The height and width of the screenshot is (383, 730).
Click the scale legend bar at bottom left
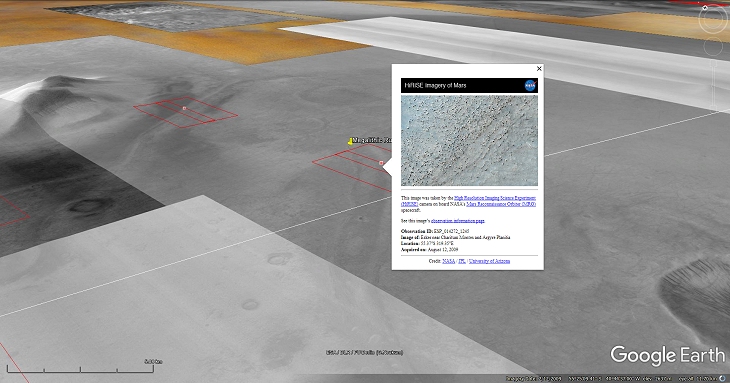coord(81,368)
